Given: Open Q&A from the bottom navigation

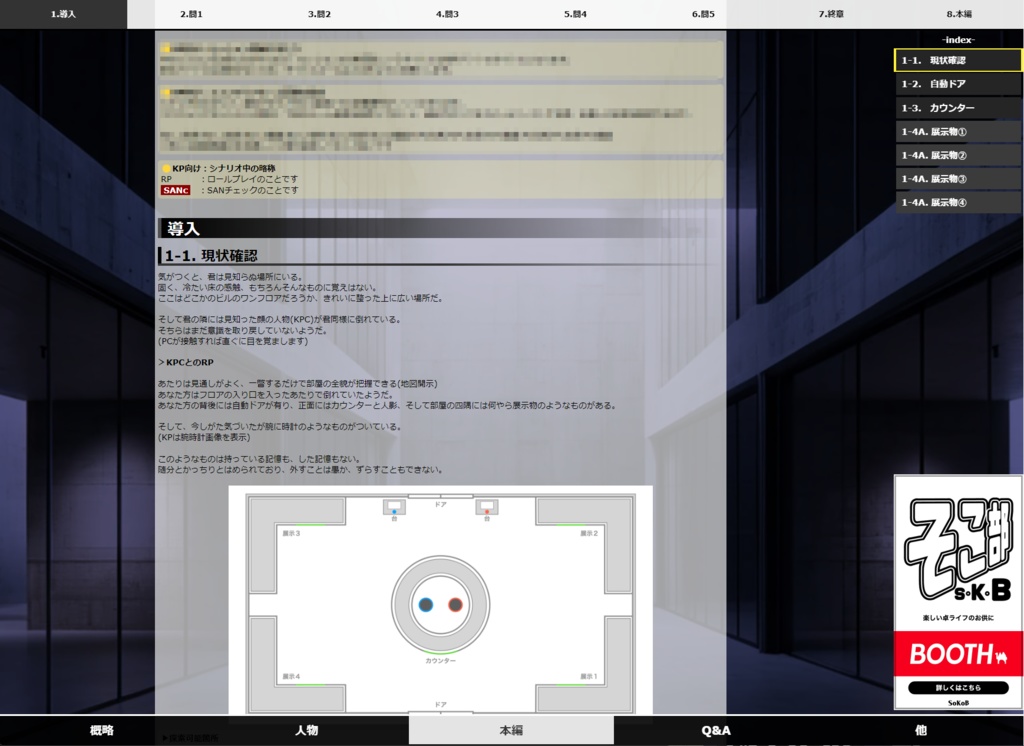Looking at the screenshot, I should [x=716, y=730].
